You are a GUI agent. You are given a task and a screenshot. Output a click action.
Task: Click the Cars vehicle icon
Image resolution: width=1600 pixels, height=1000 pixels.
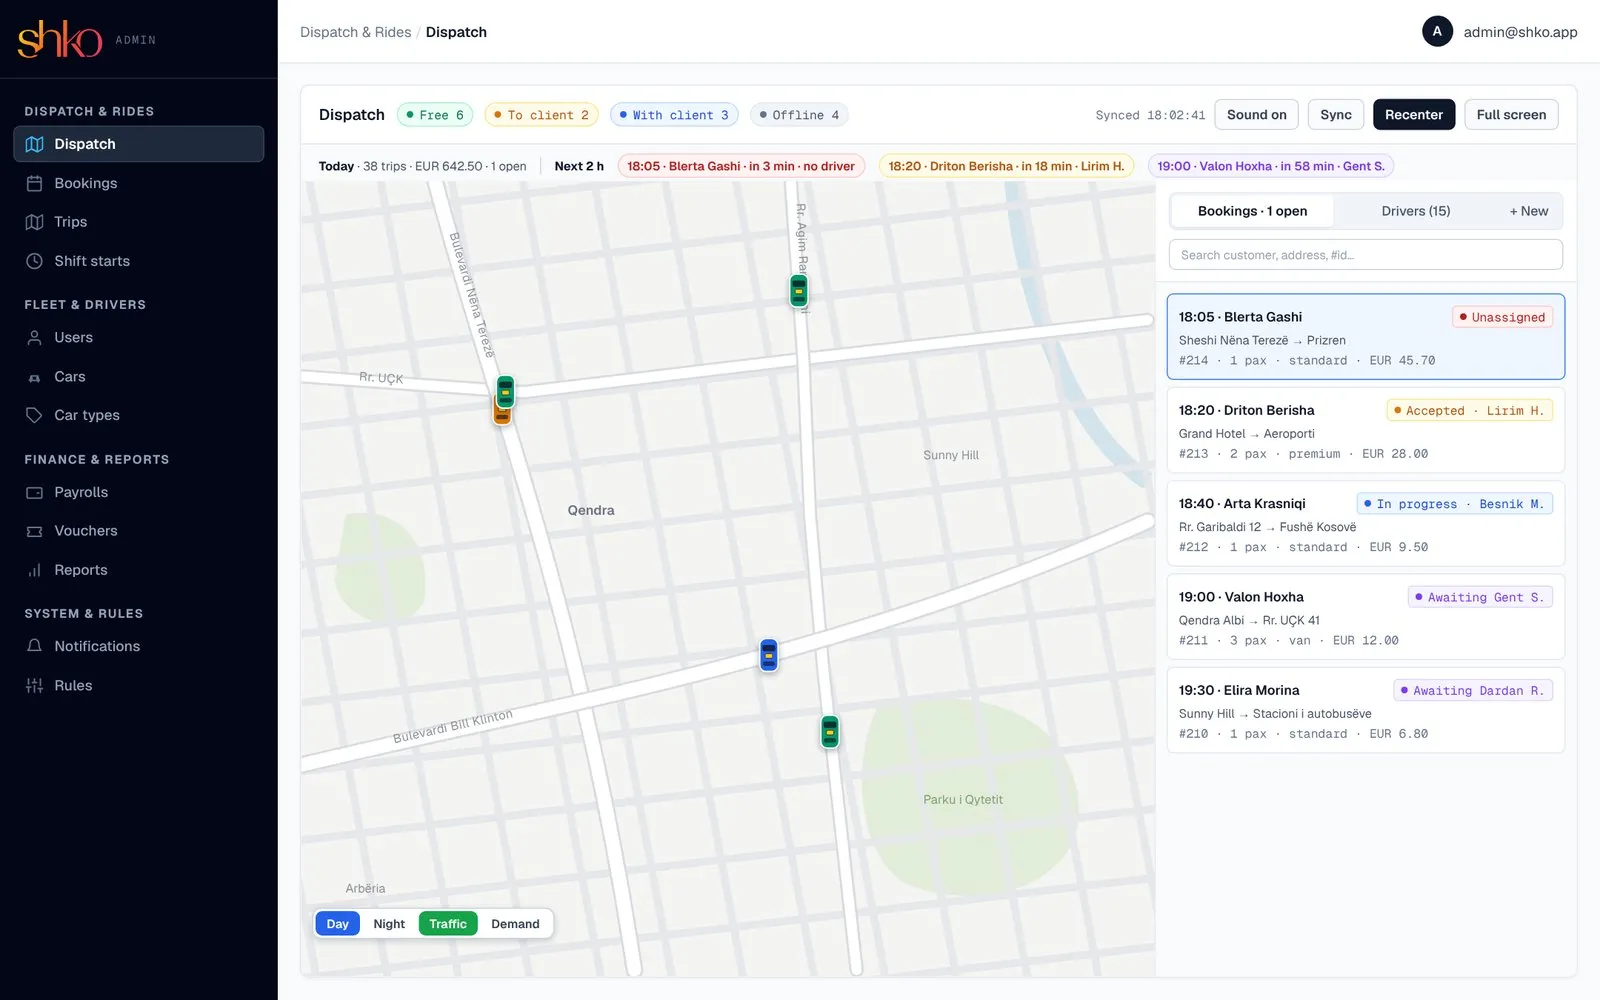(34, 377)
